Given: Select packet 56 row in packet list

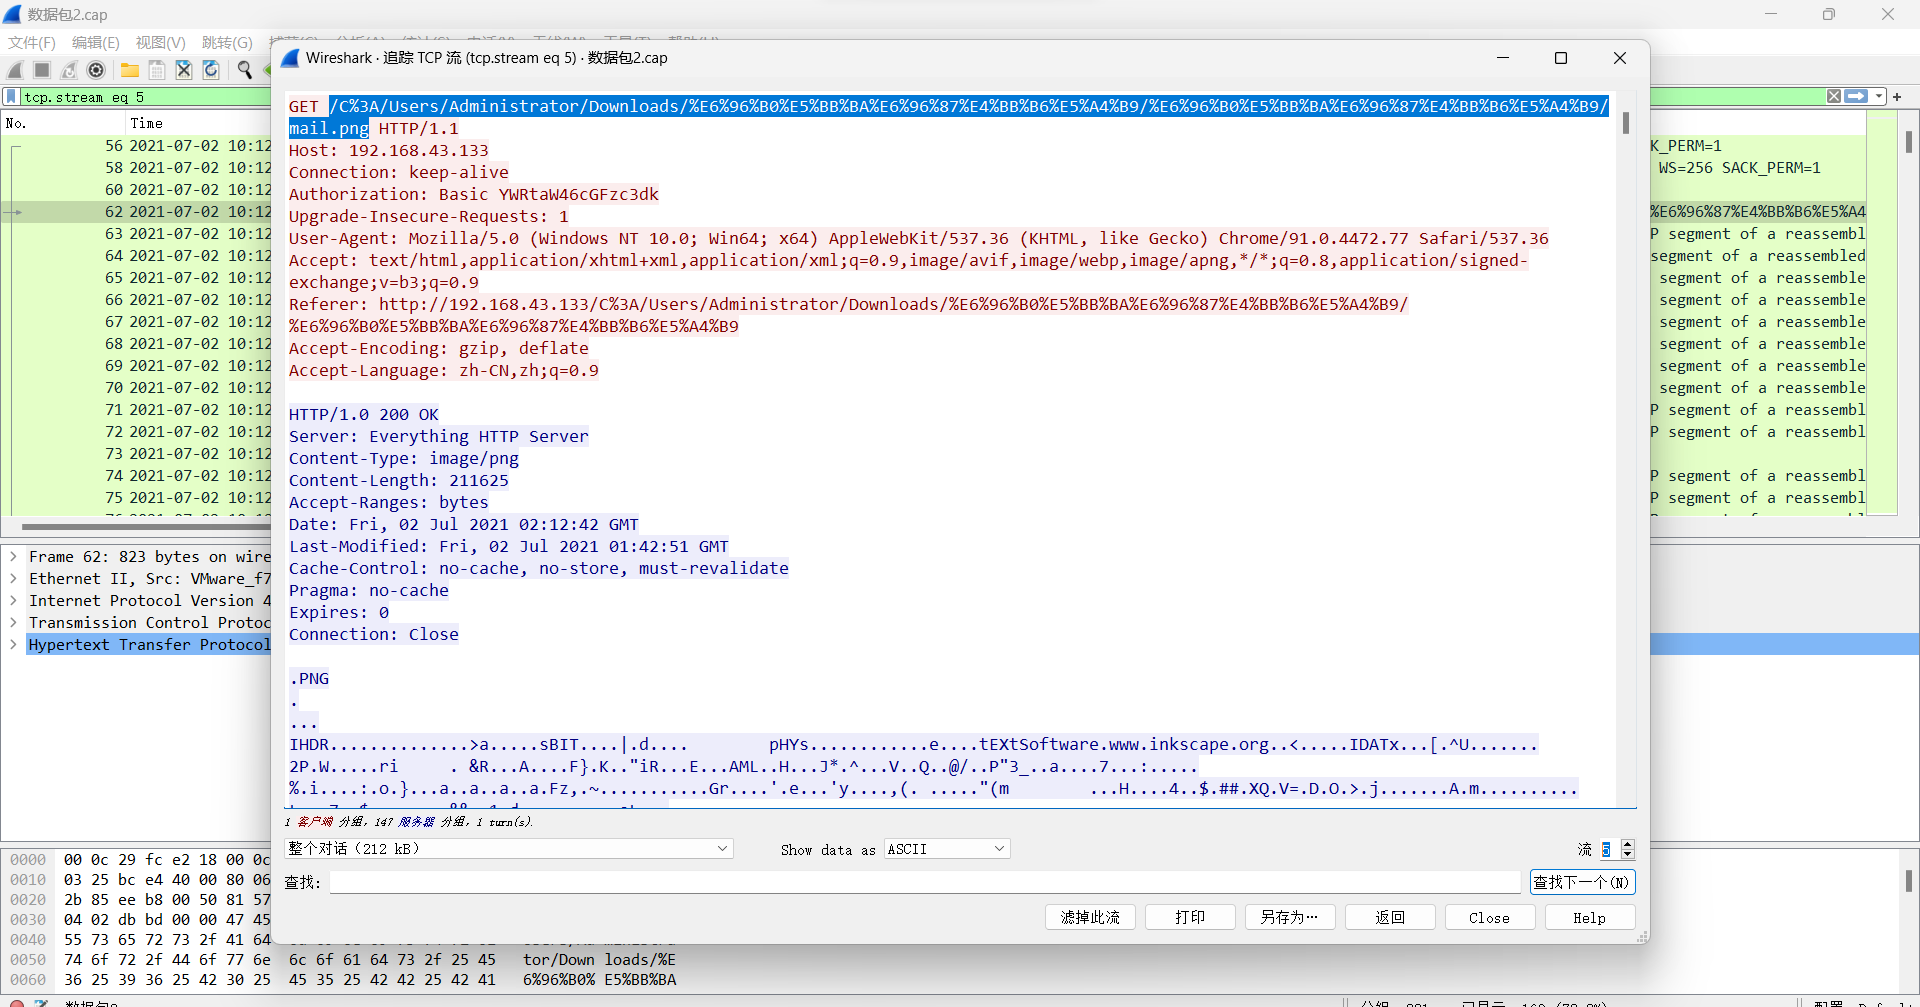Looking at the screenshot, I should point(136,145).
